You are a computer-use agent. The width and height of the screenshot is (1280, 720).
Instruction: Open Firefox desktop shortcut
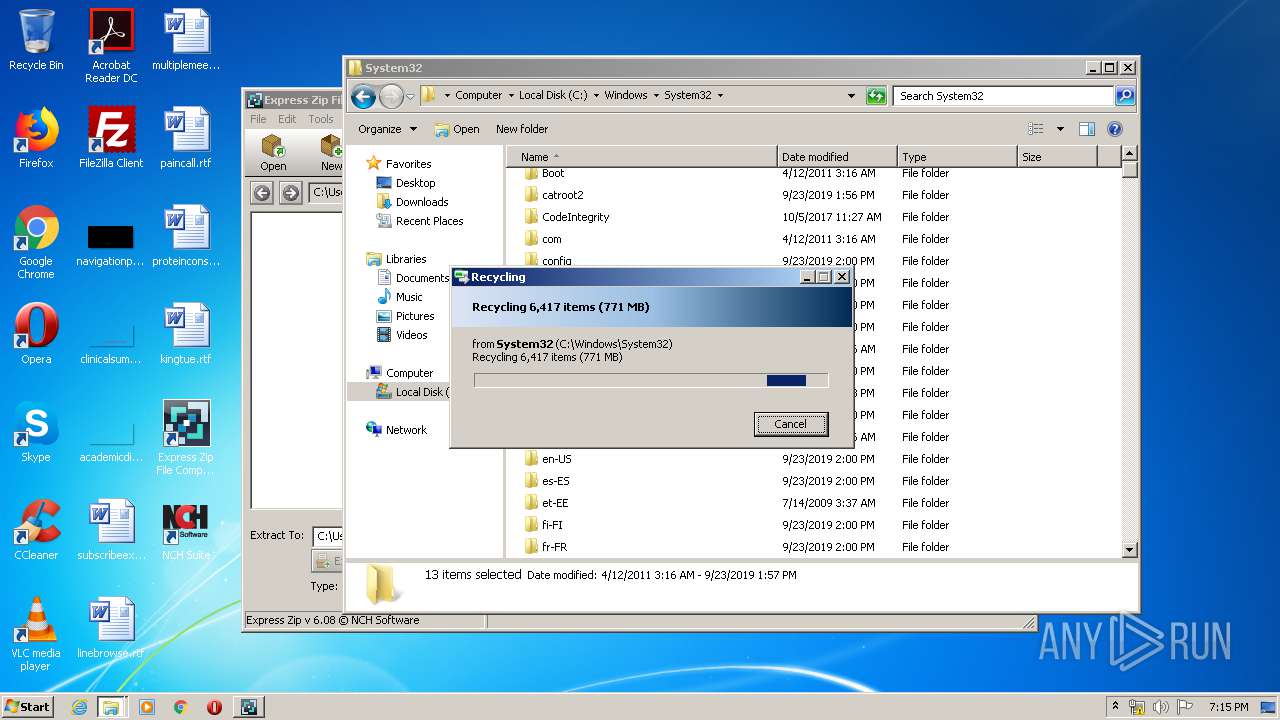coord(36,138)
